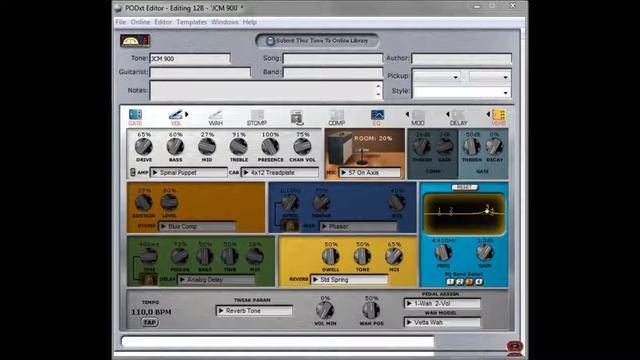Image resolution: width=640 pixels, height=360 pixels.
Task: Click the arrow left of MOD icon
Action: pos(407,114)
